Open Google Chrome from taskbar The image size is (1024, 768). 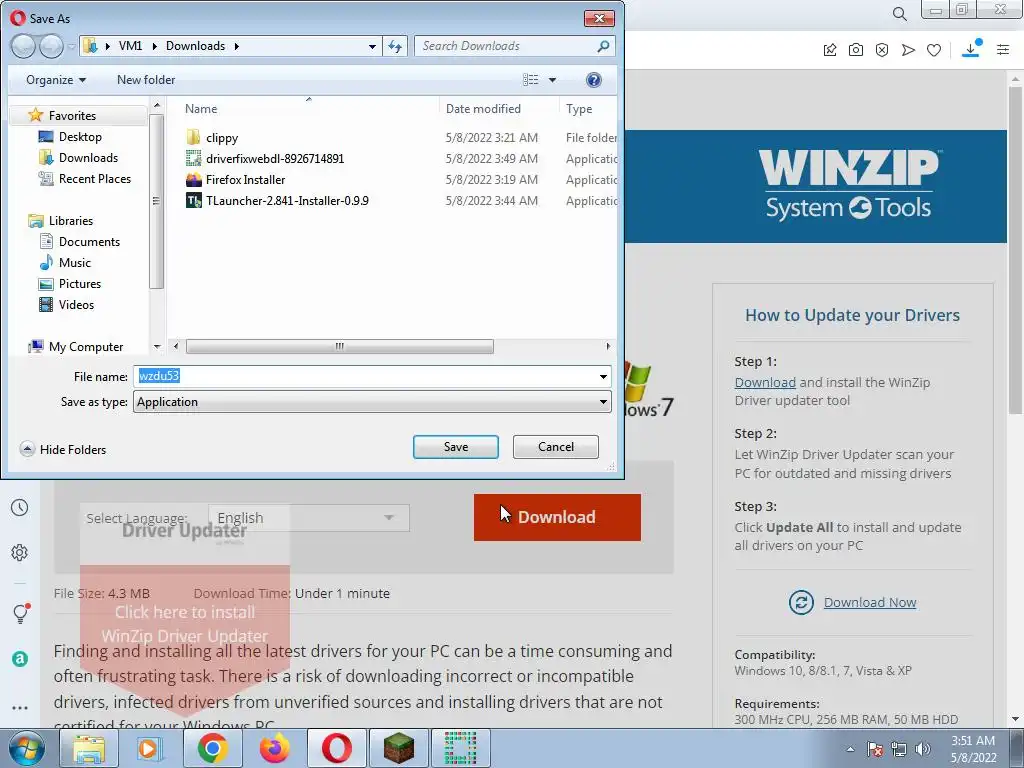point(212,748)
